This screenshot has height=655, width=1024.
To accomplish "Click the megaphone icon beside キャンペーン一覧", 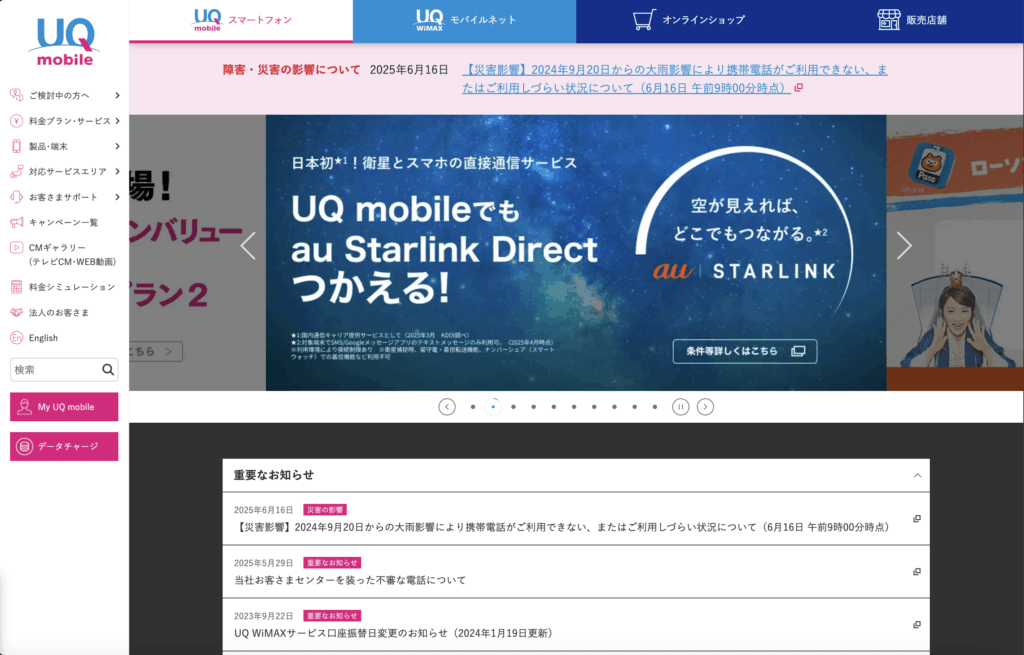I will (16, 223).
